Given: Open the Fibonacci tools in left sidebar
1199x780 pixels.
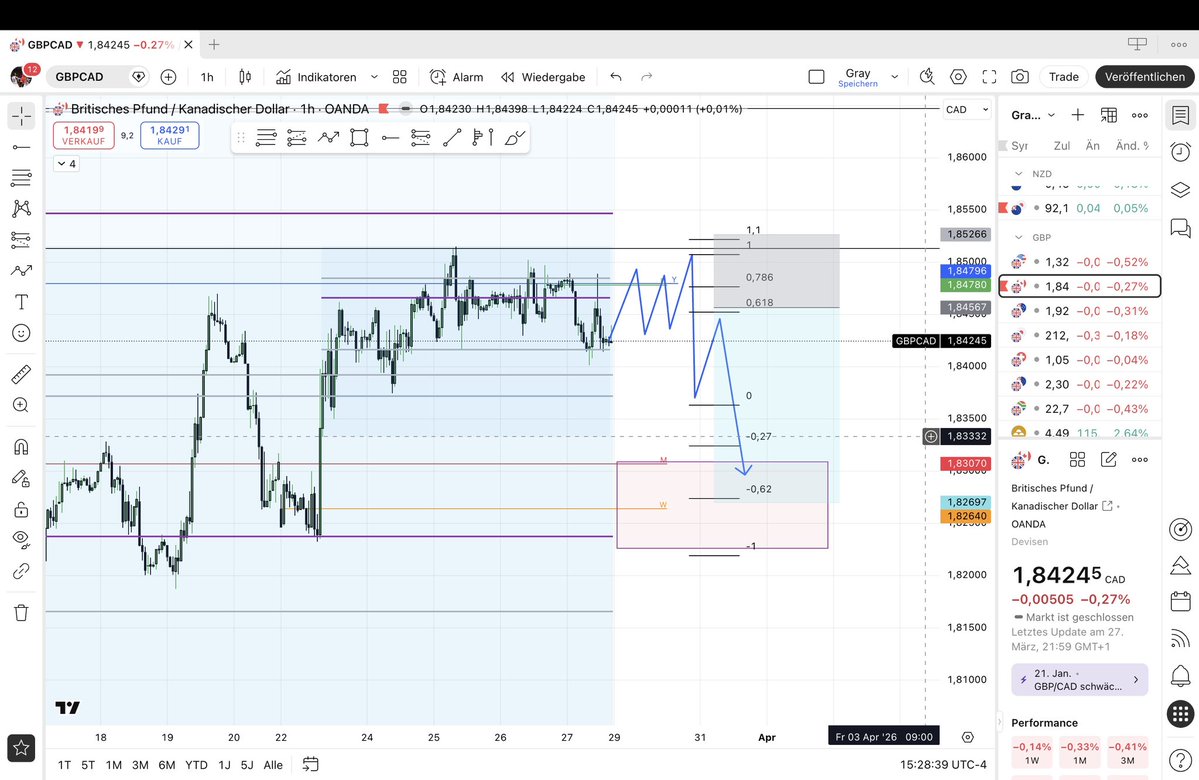Looking at the screenshot, I should (21, 177).
